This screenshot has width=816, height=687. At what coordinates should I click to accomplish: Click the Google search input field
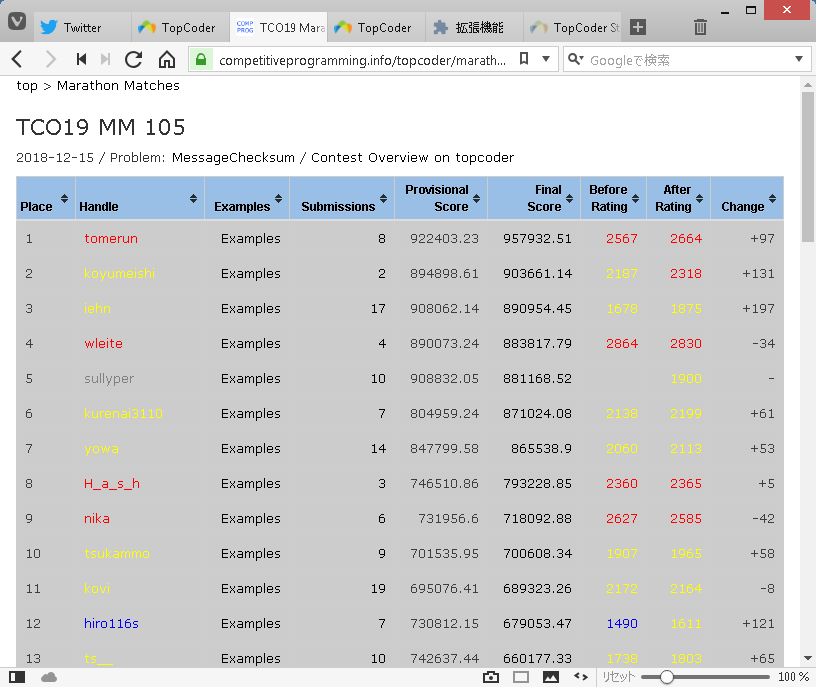688,60
